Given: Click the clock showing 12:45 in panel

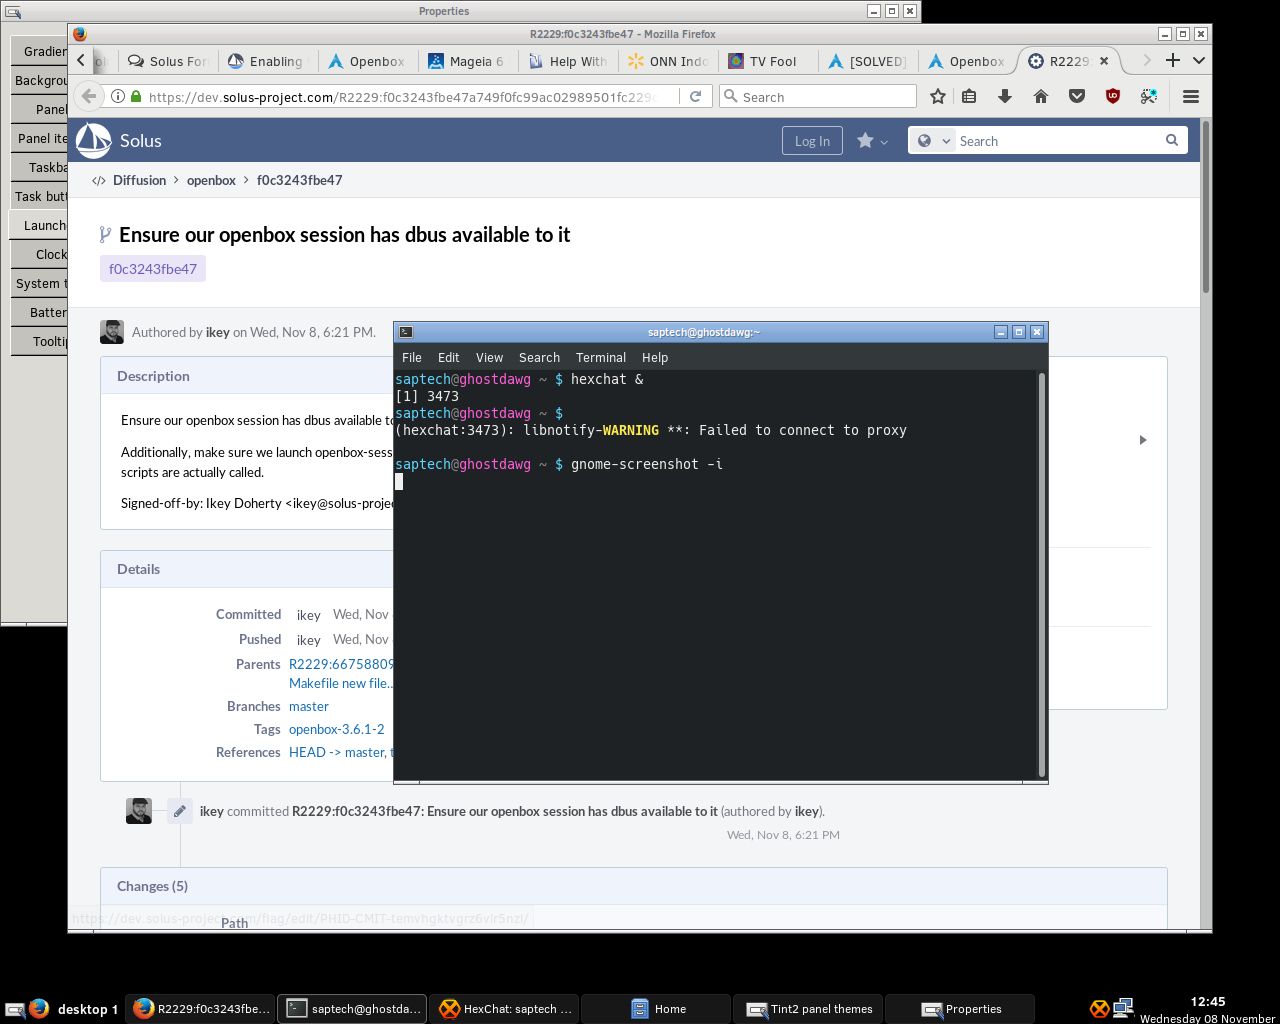Looking at the screenshot, I should point(1207,1002).
